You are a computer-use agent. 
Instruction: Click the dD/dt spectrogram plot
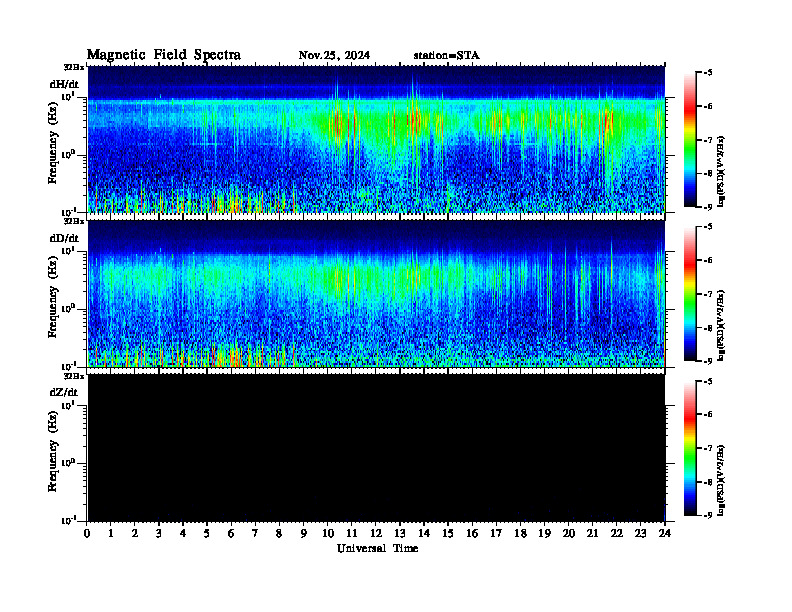(x=376, y=293)
